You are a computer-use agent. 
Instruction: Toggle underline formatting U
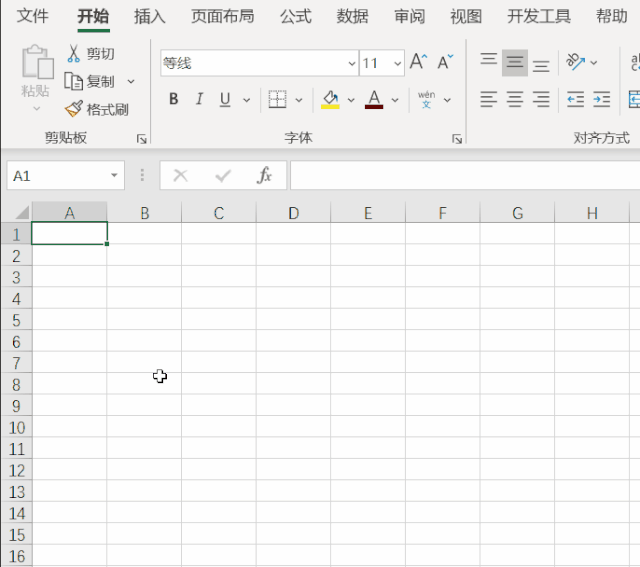225,99
